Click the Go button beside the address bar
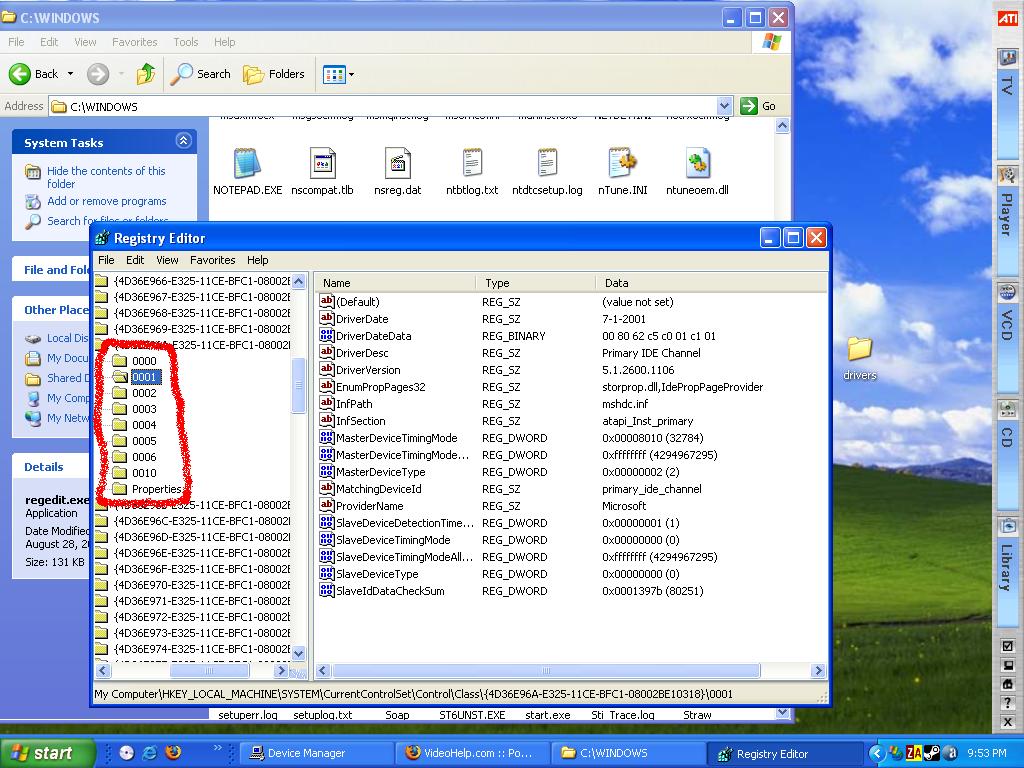1024x768 pixels. (x=758, y=106)
